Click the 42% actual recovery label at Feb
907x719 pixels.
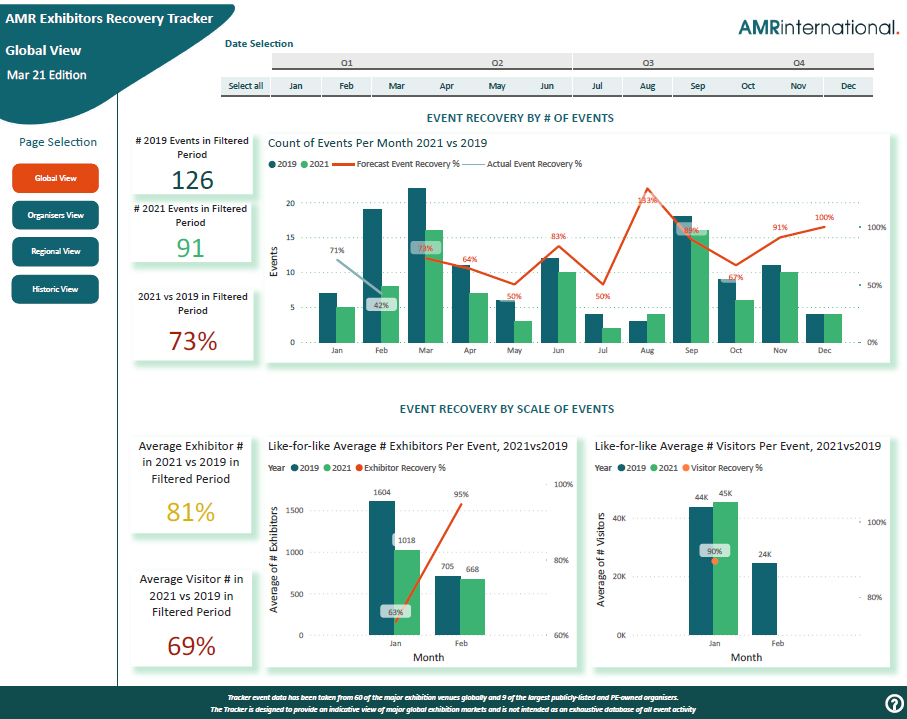(381, 305)
